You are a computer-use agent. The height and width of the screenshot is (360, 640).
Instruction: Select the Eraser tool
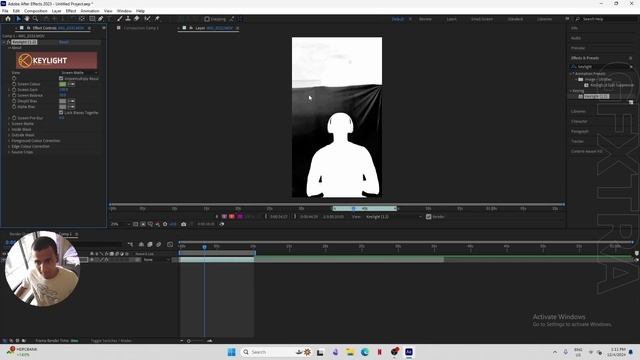pos(137,19)
